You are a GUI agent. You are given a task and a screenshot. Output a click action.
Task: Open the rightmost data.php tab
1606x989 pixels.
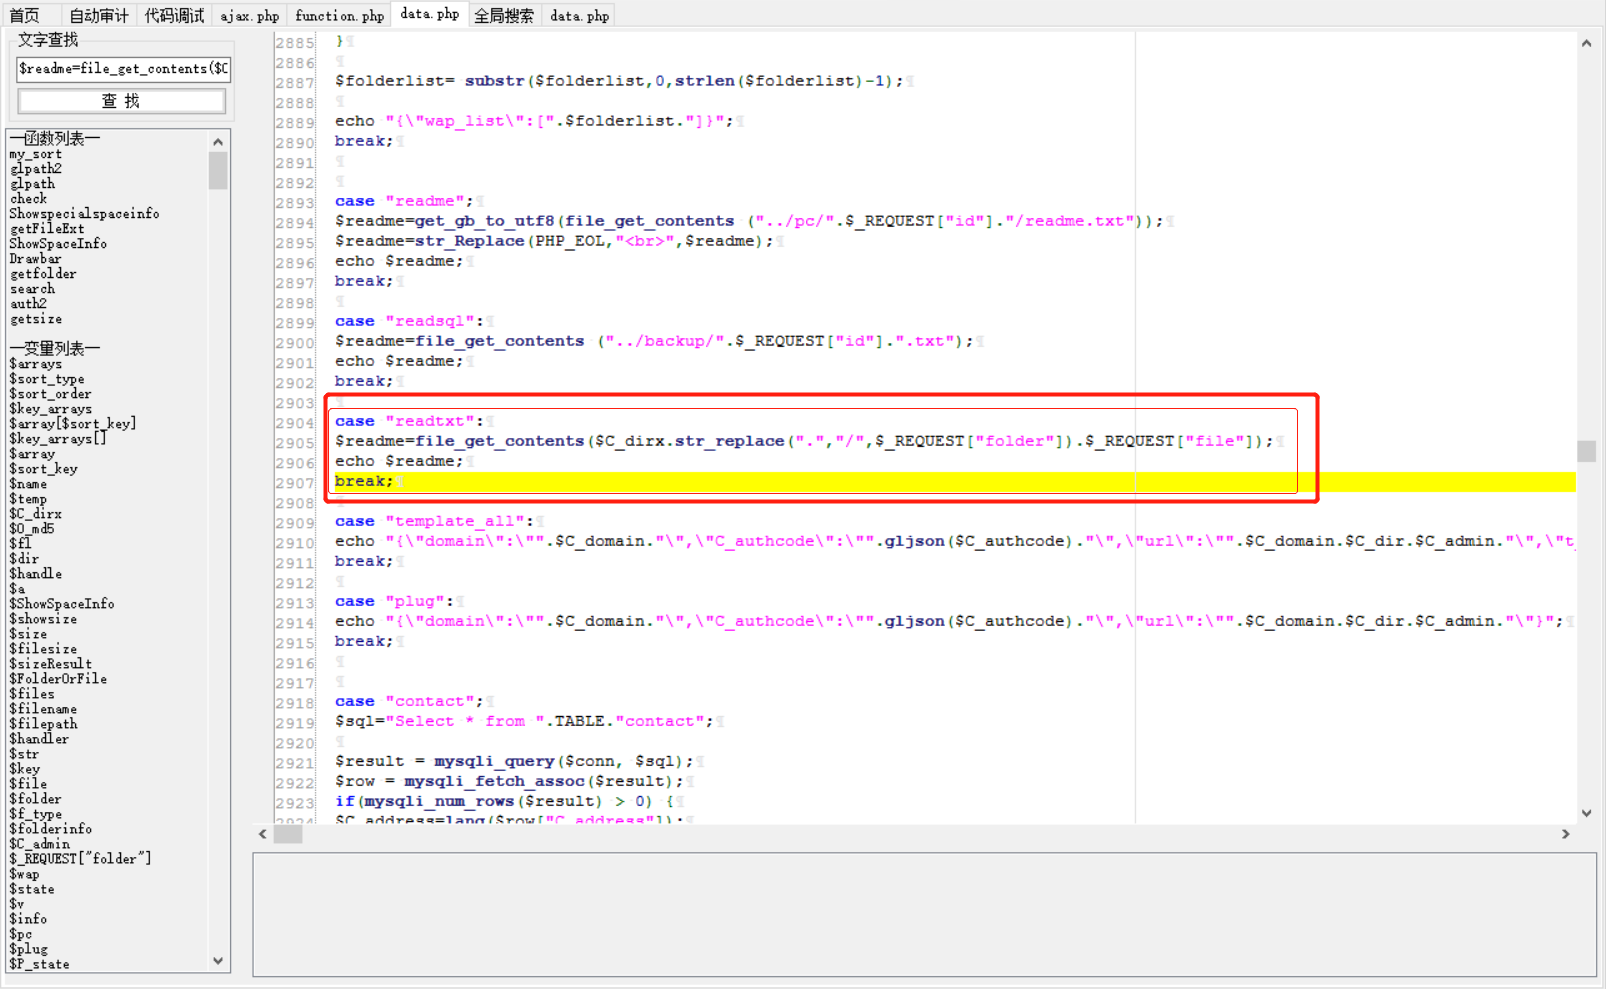pyautogui.click(x=578, y=15)
